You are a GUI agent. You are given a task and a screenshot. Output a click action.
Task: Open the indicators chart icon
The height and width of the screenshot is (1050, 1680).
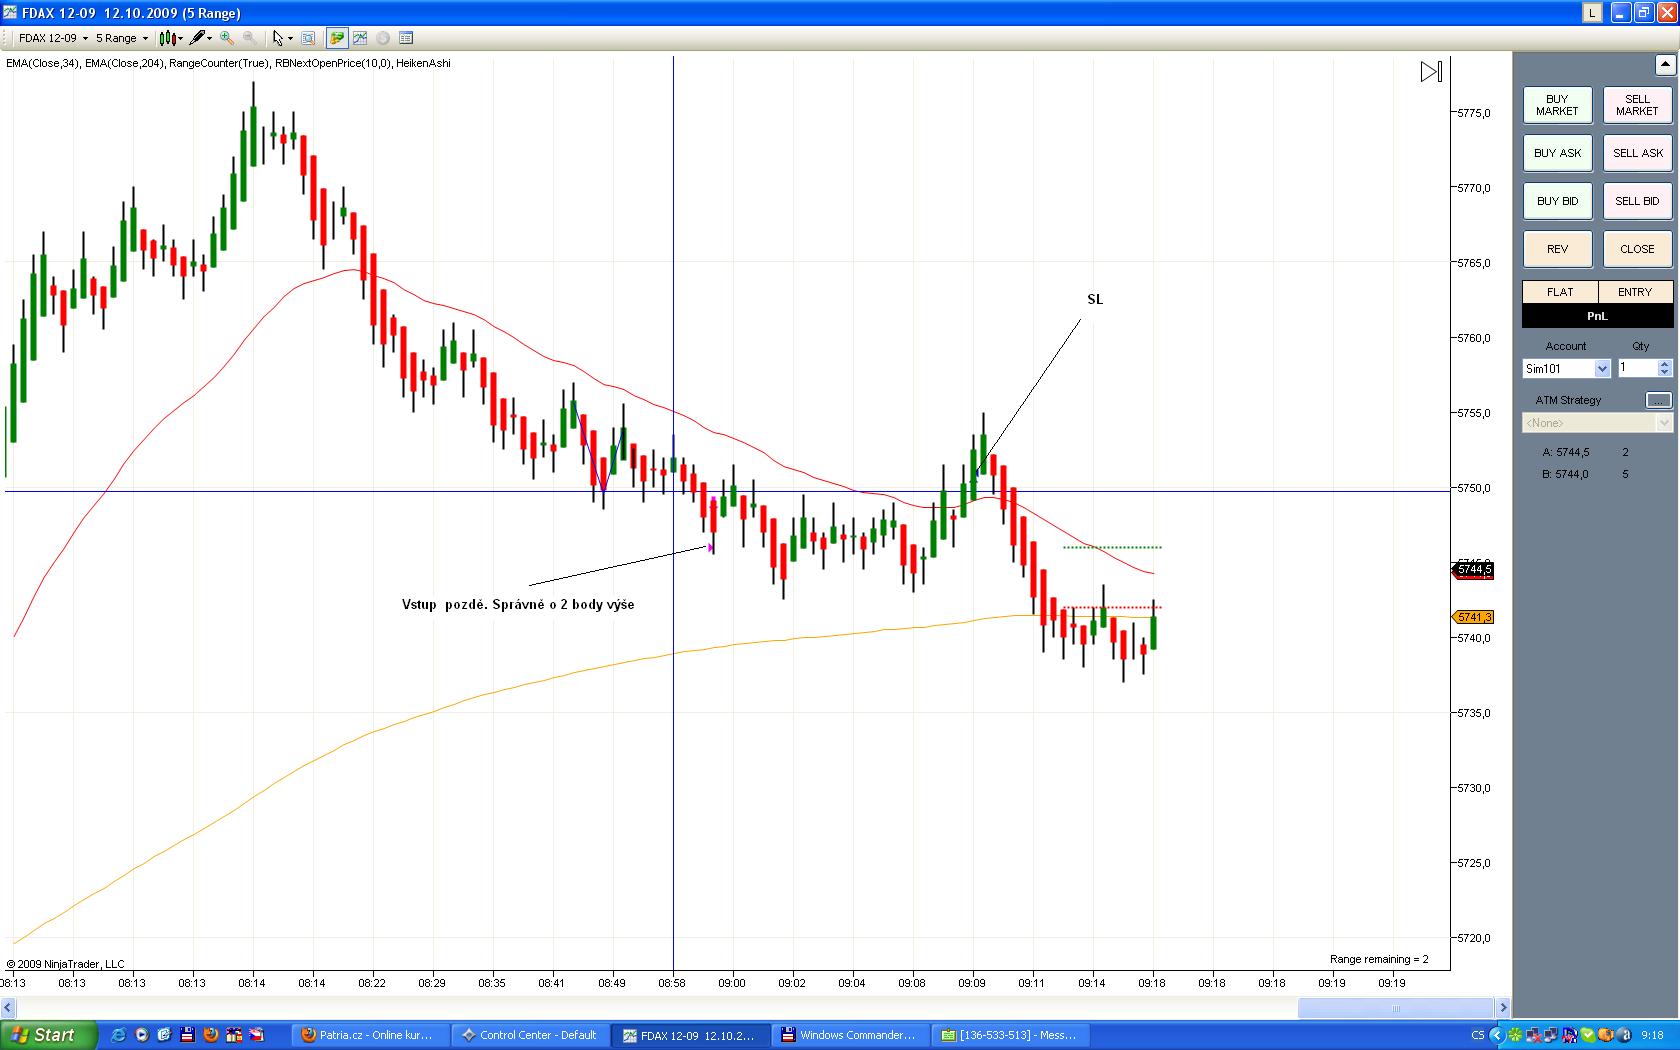click(360, 38)
